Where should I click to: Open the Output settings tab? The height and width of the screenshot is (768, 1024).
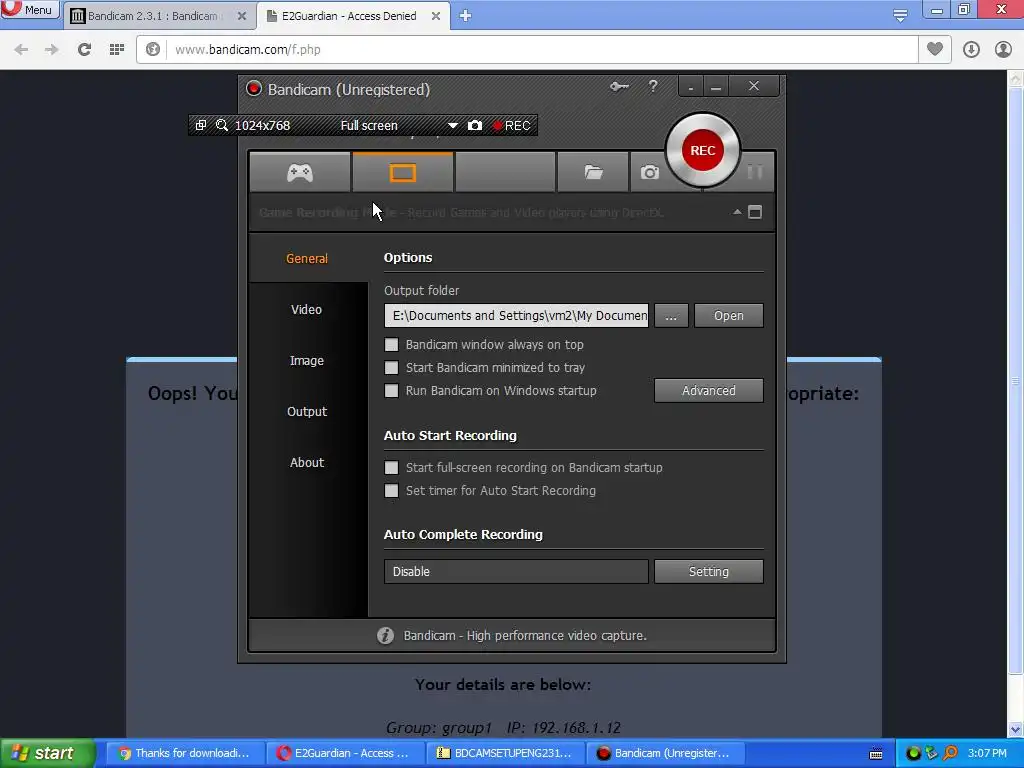coord(307,411)
